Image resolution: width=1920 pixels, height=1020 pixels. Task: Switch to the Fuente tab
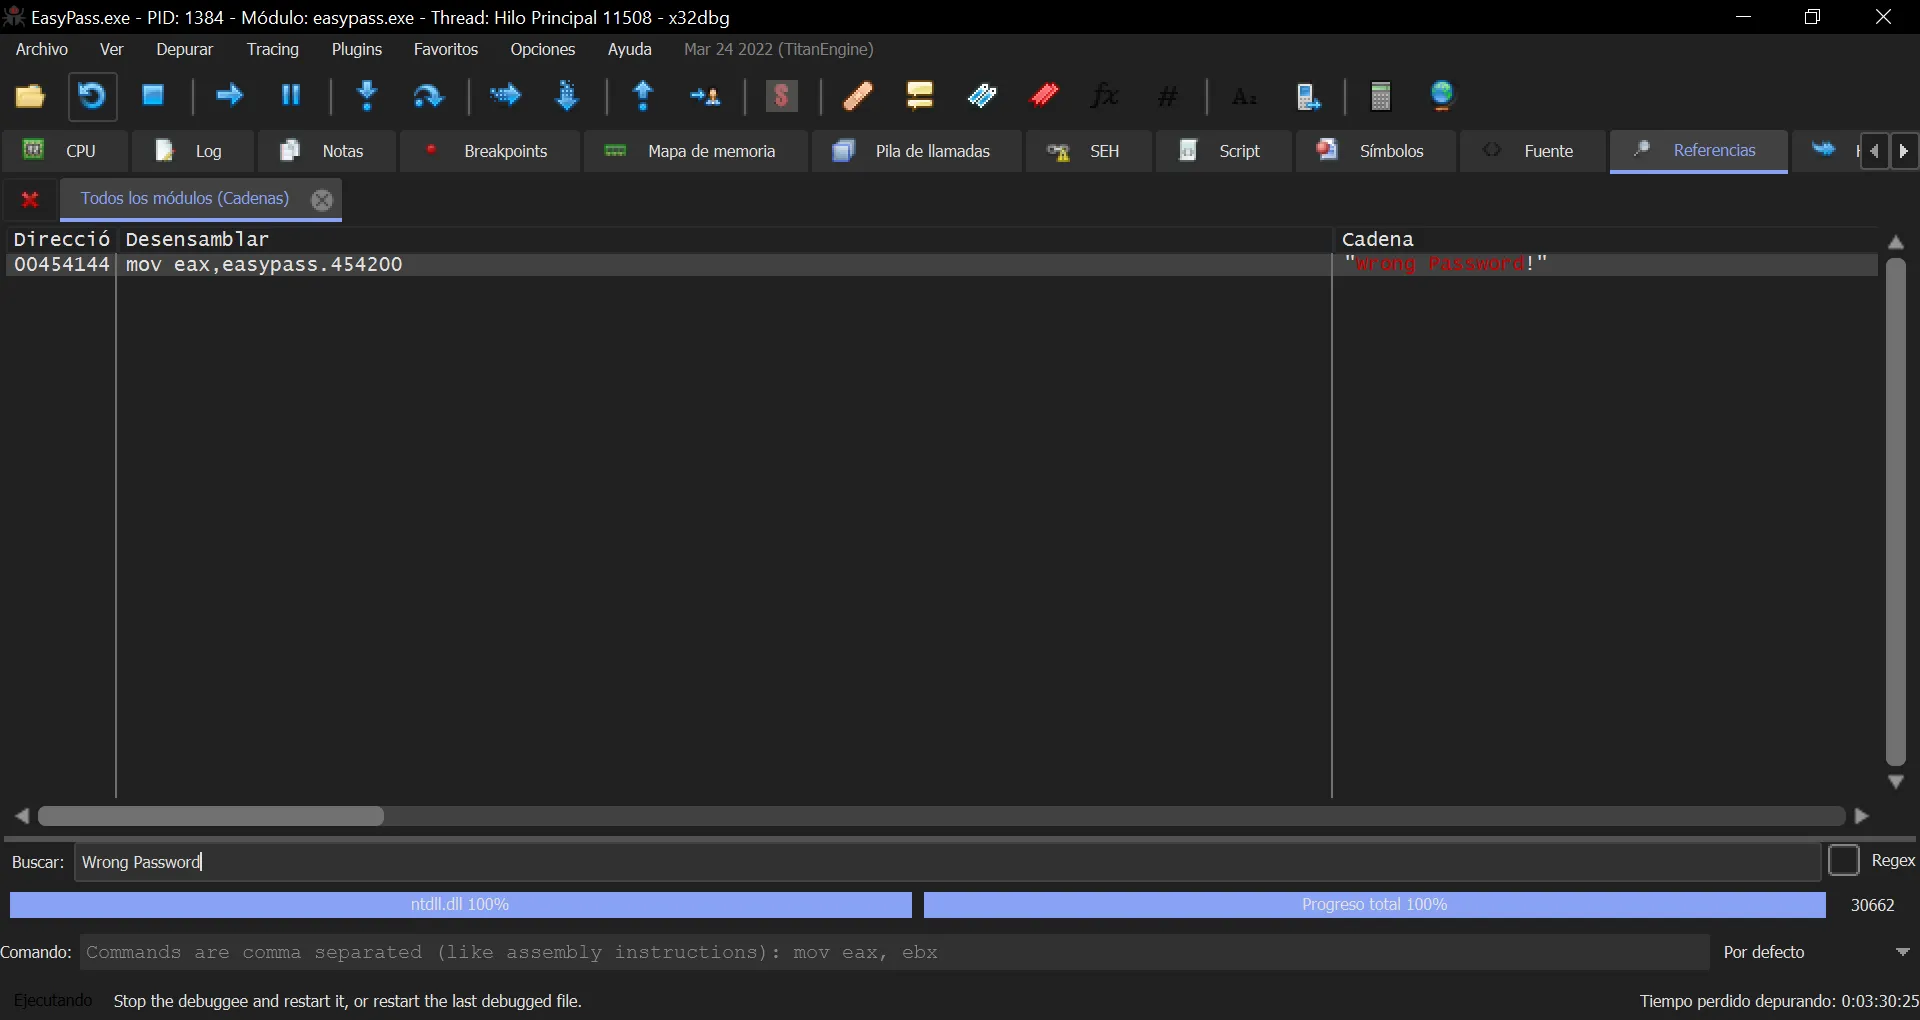pos(1532,151)
